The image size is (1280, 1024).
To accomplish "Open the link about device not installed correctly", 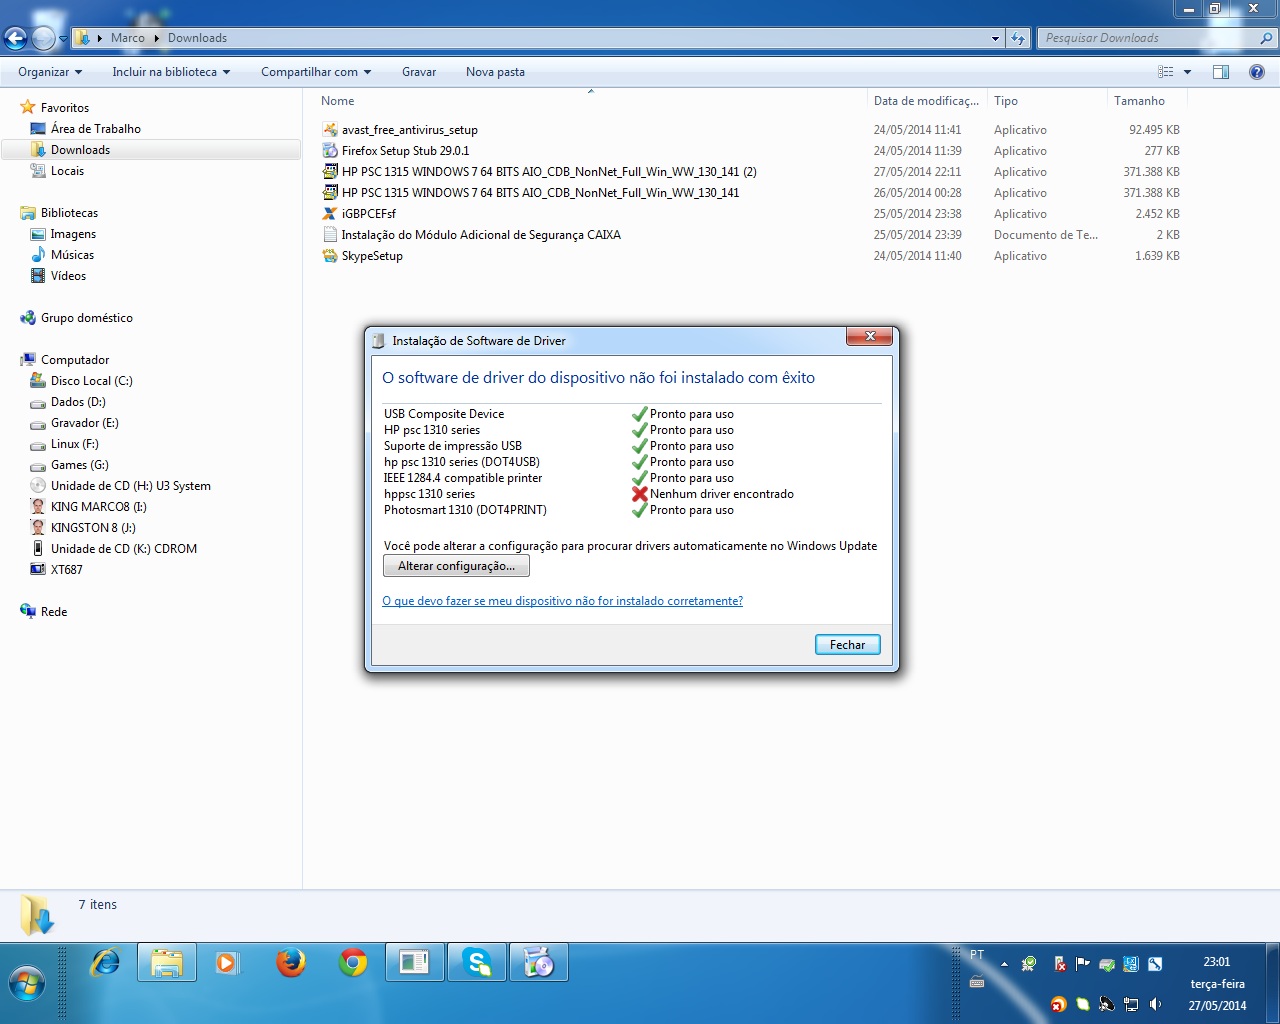I will coord(562,601).
